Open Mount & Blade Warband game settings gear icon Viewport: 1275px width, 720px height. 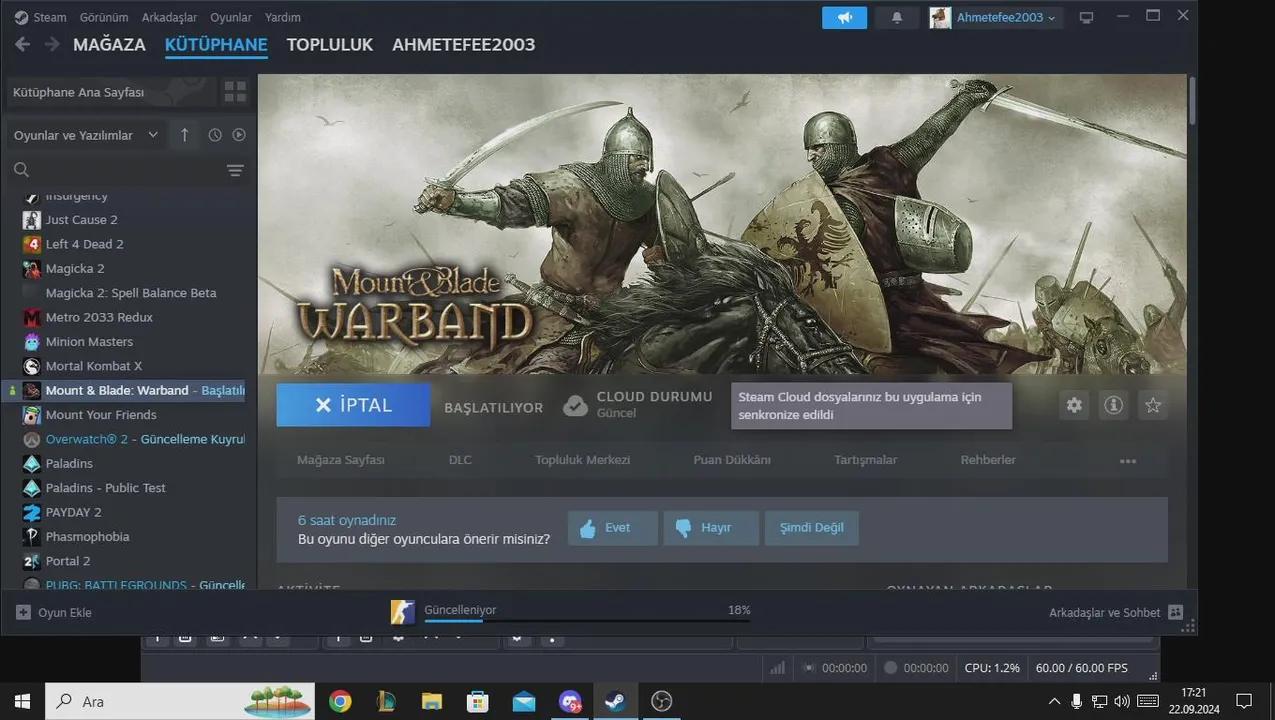pos(1073,405)
